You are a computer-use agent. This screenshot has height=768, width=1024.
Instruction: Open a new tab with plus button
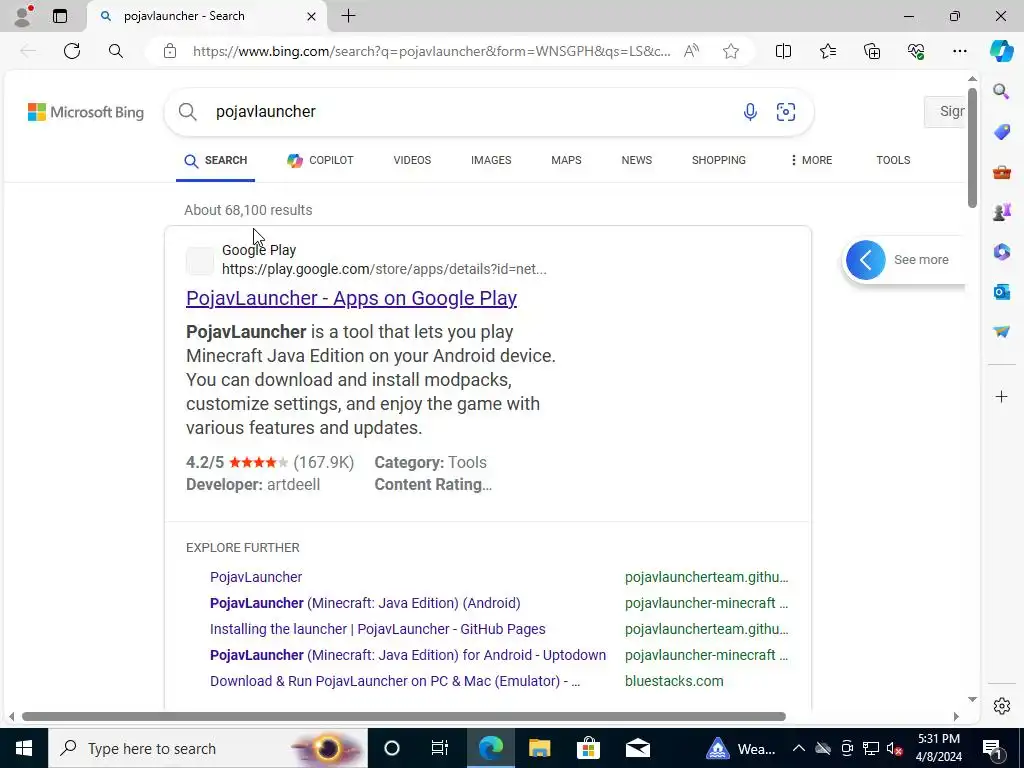coord(349,16)
